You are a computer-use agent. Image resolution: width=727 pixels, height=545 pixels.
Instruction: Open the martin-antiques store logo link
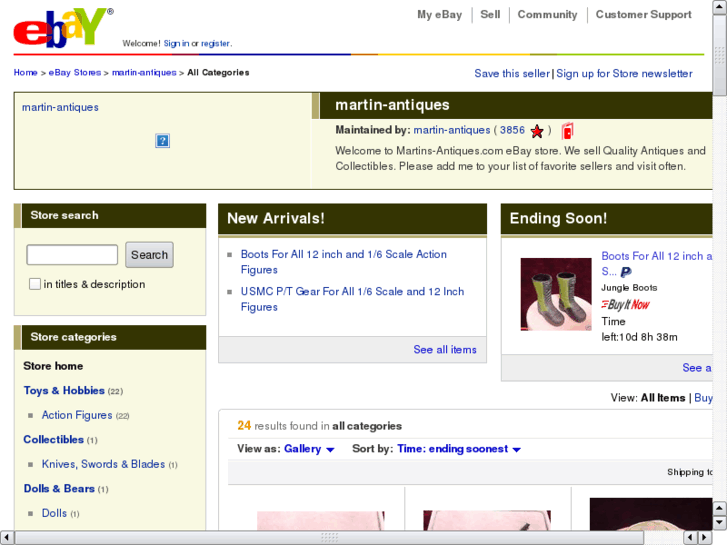tap(60, 107)
